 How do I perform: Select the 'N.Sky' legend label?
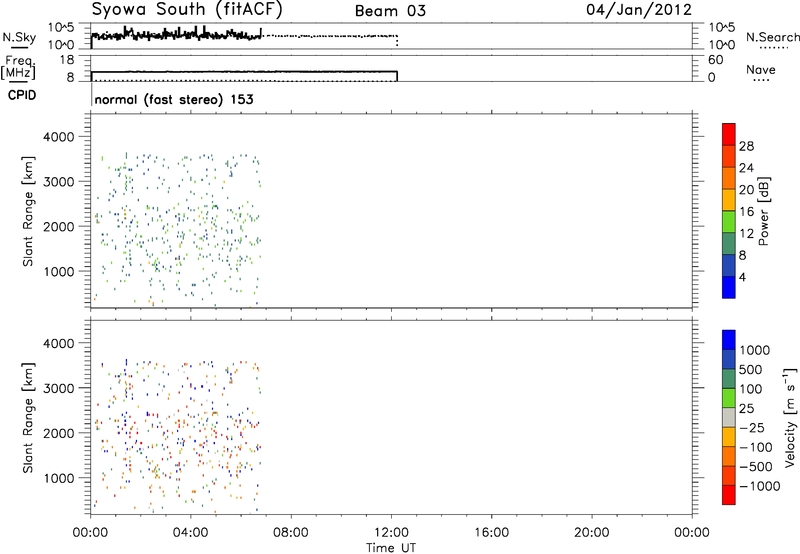(19, 38)
